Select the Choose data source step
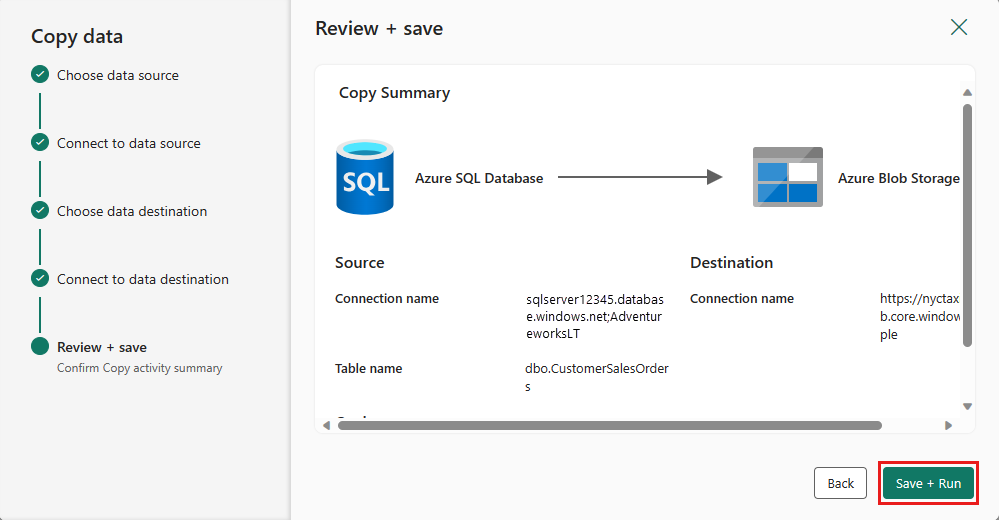Viewport: 999px width, 520px height. [x=117, y=75]
